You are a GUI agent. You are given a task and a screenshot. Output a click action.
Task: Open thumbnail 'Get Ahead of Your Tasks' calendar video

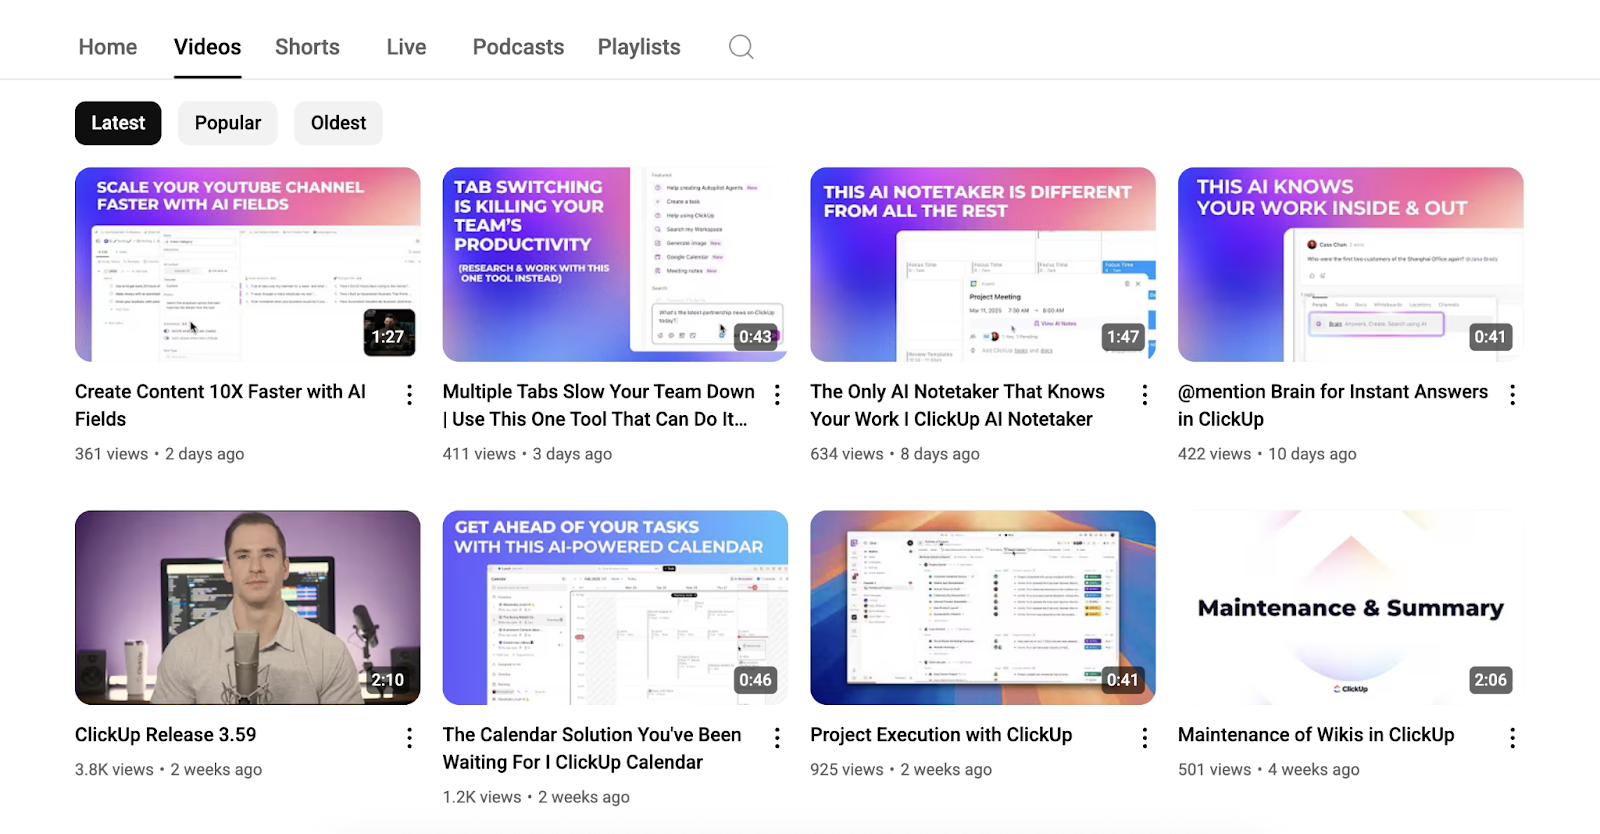tap(615, 607)
